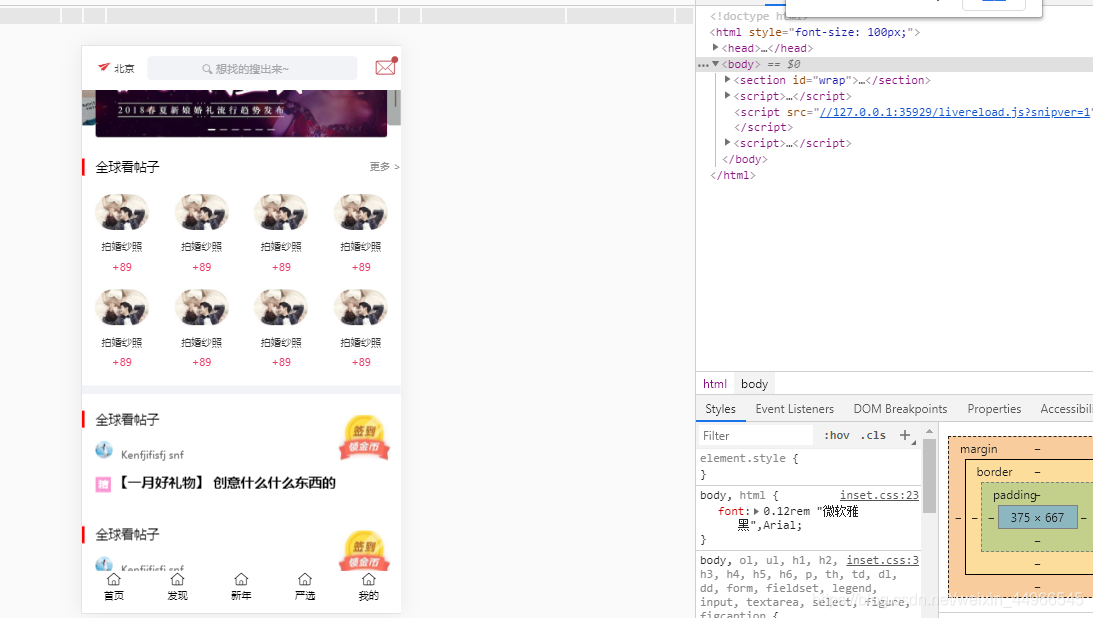Expand the font shorthand property triangle
The width and height of the screenshot is (1093, 618).
coord(756,511)
